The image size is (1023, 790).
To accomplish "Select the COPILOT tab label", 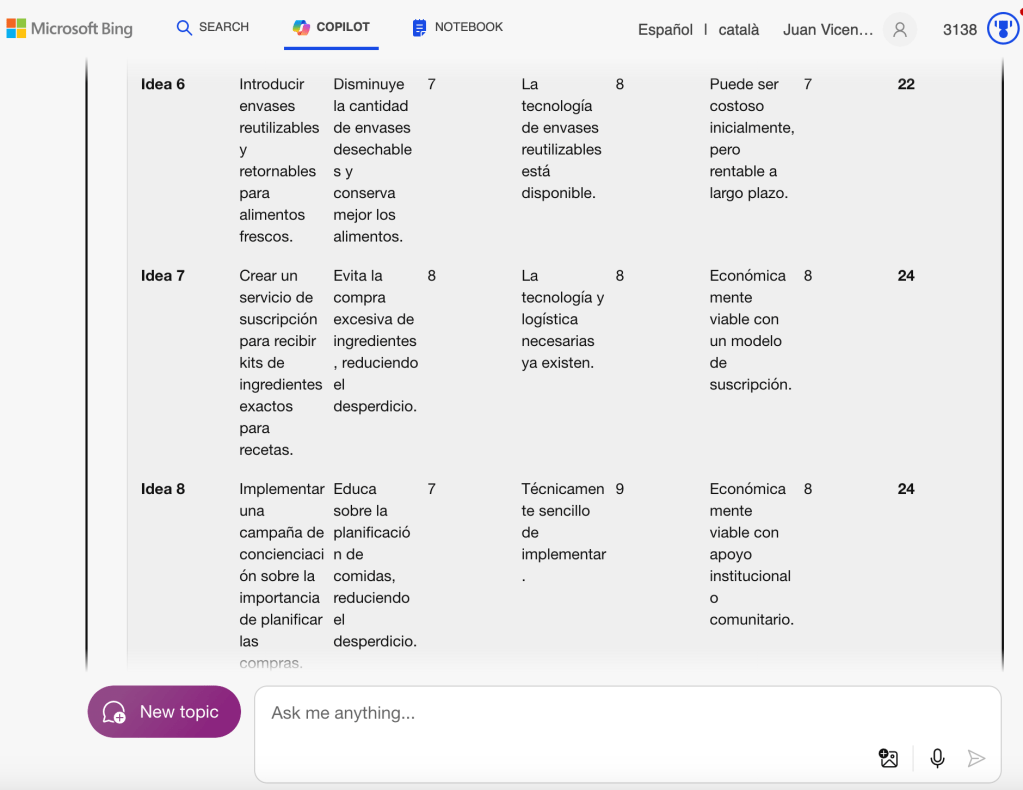I will coord(343,27).
